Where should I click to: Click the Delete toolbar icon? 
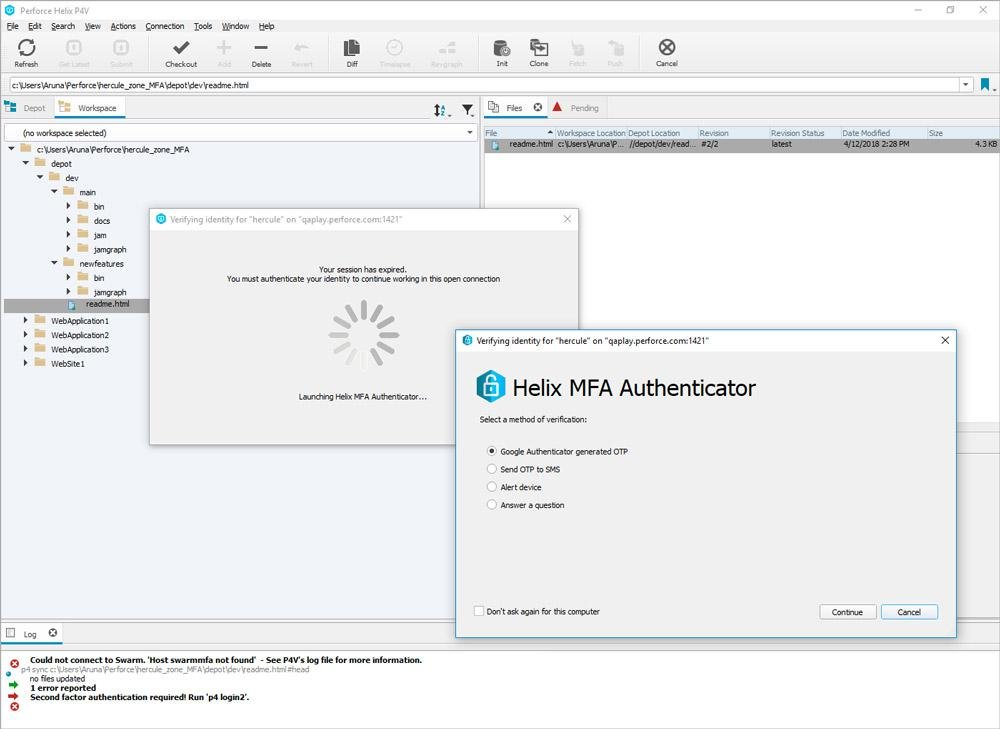tap(261, 48)
